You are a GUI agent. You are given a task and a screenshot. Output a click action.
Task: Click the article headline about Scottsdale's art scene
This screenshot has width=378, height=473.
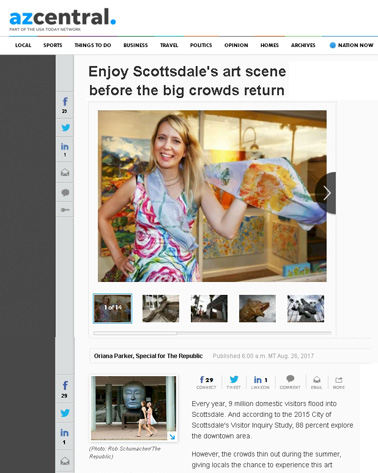click(x=187, y=81)
